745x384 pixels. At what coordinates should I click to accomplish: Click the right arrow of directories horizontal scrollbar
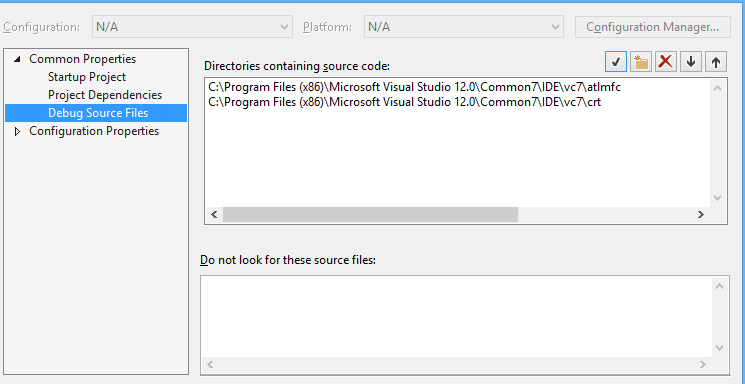[x=700, y=214]
